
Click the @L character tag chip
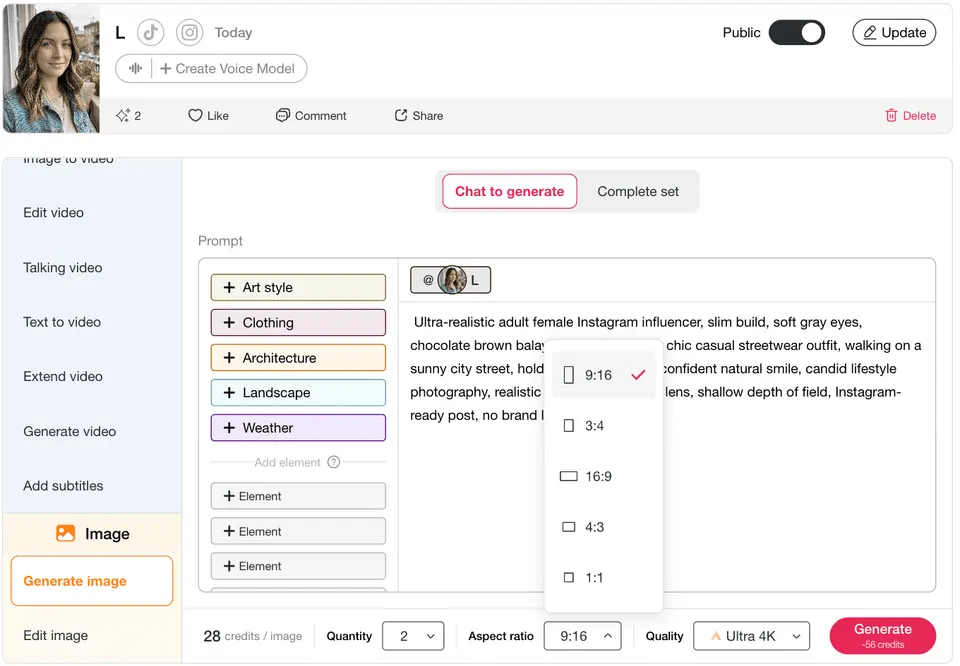tap(451, 280)
